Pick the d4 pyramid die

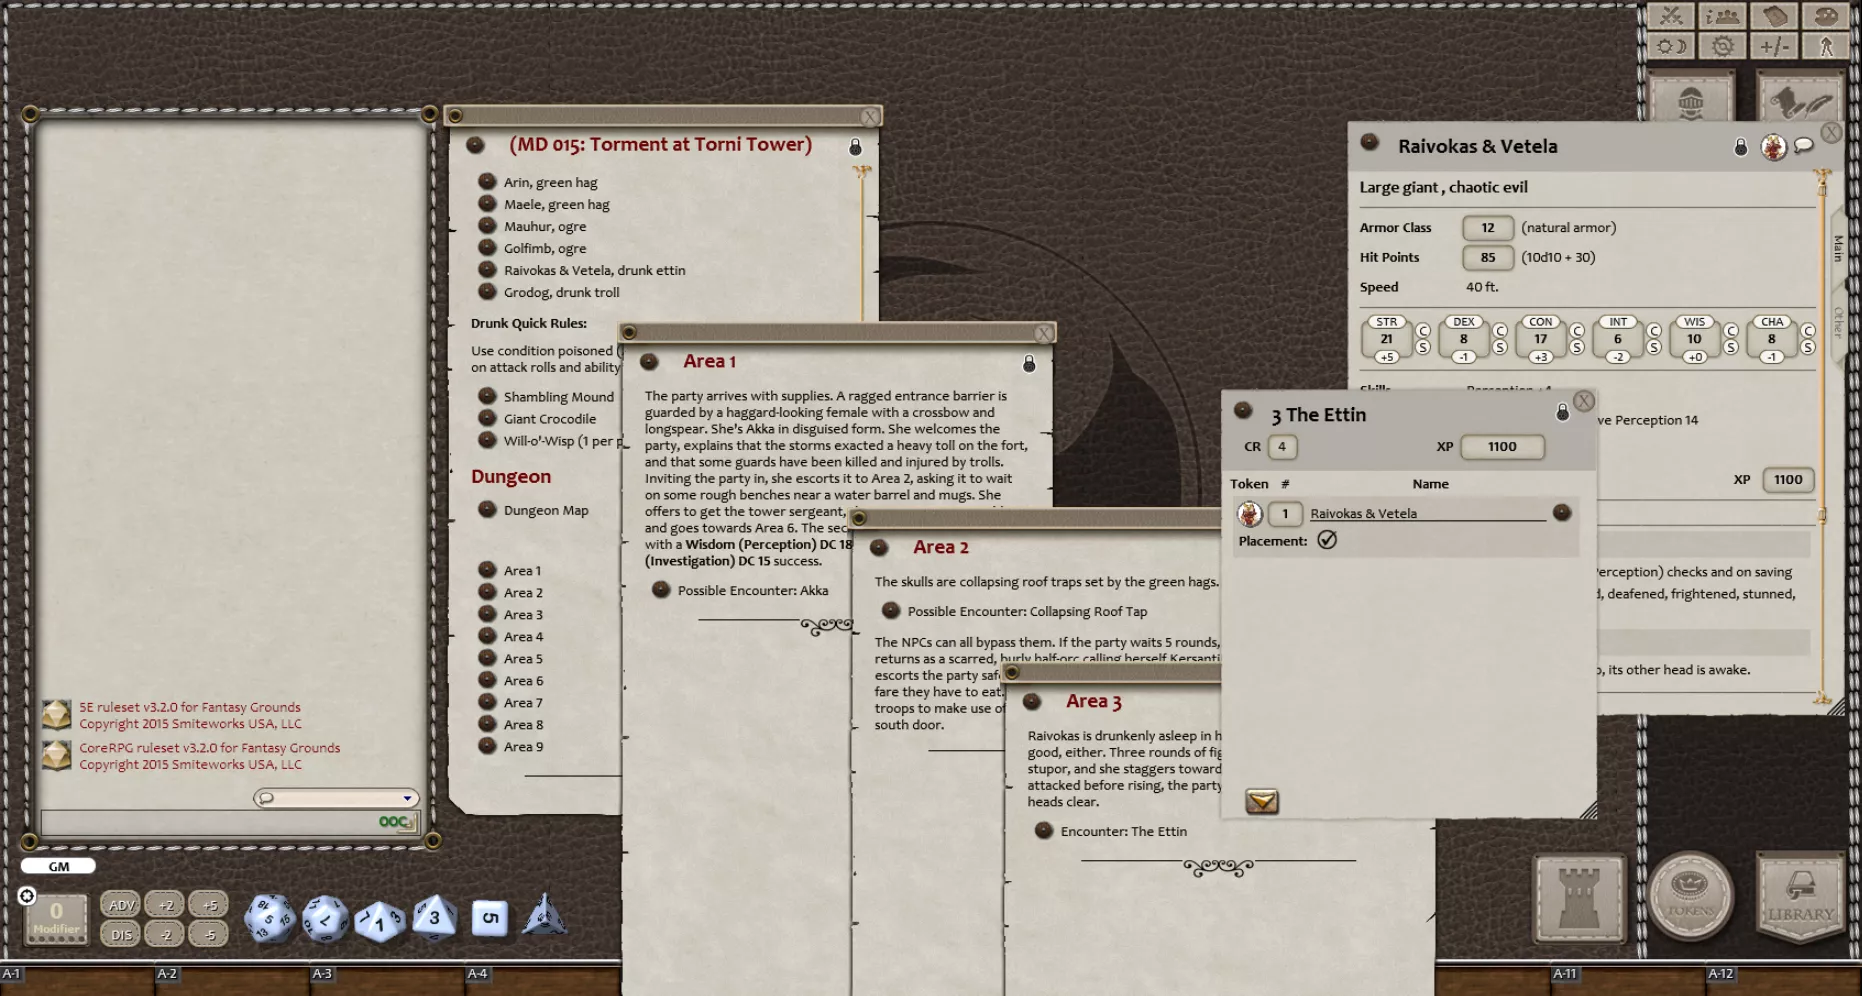click(x=544, y=914)
